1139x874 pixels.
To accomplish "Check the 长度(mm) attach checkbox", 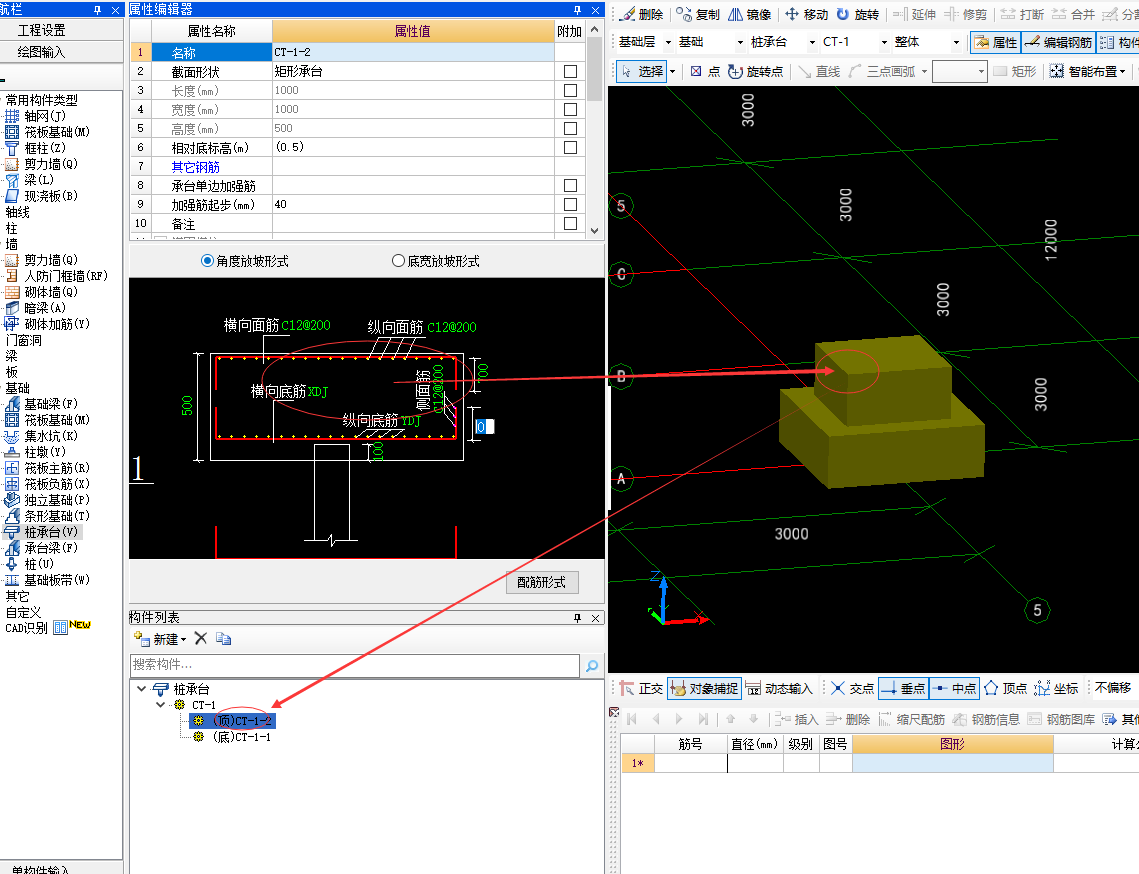I will [x=570, y=90].
